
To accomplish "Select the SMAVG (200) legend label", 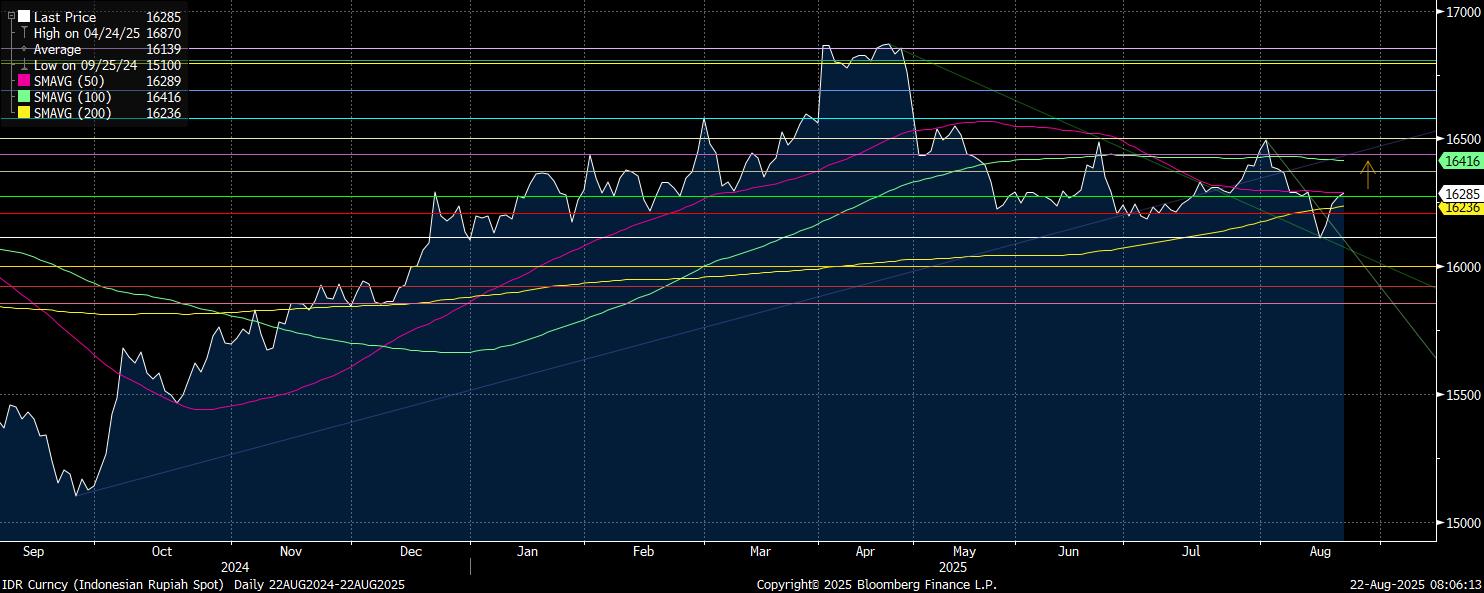I will point(73,113).
